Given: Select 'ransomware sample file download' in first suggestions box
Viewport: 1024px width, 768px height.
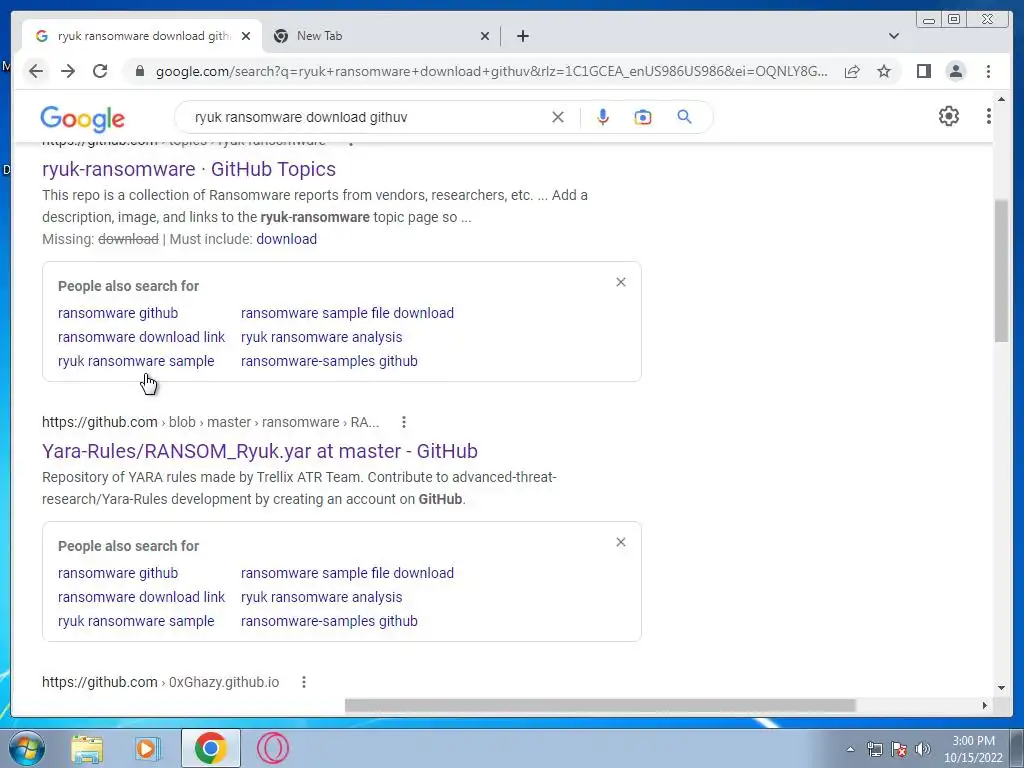Looking at the screenshot, I should [347, 313].
